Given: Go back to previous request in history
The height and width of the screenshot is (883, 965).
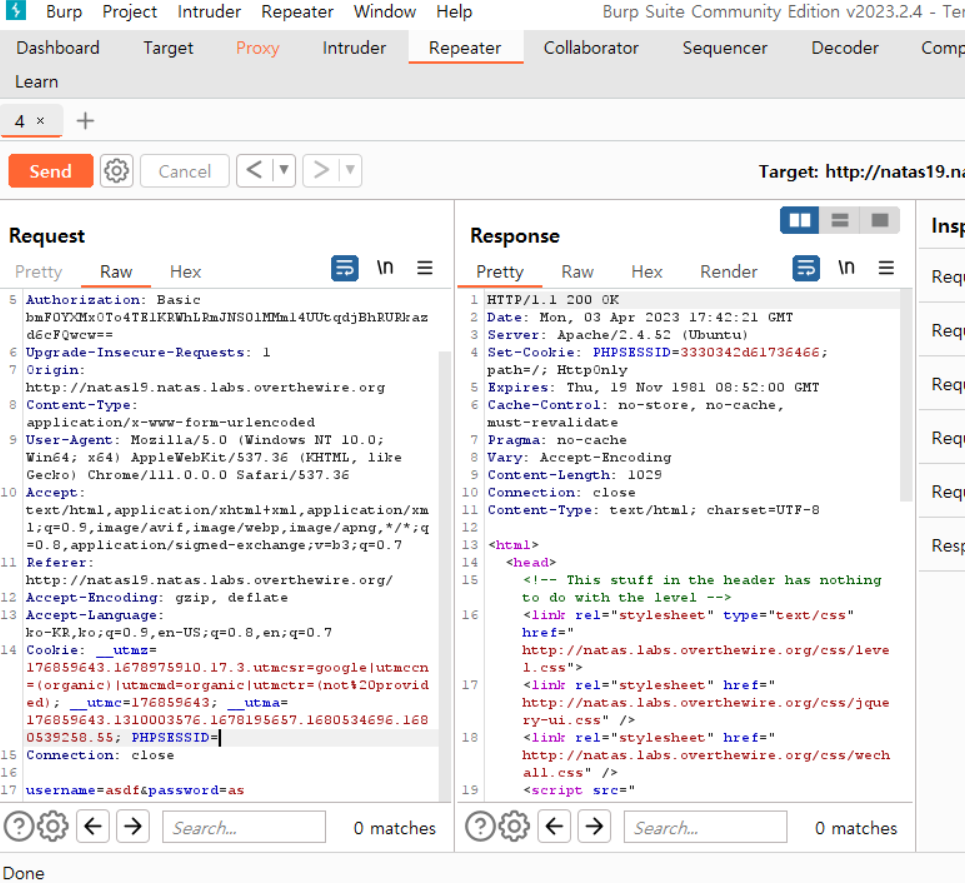Looking at the screenshot, I should (254, 170).
